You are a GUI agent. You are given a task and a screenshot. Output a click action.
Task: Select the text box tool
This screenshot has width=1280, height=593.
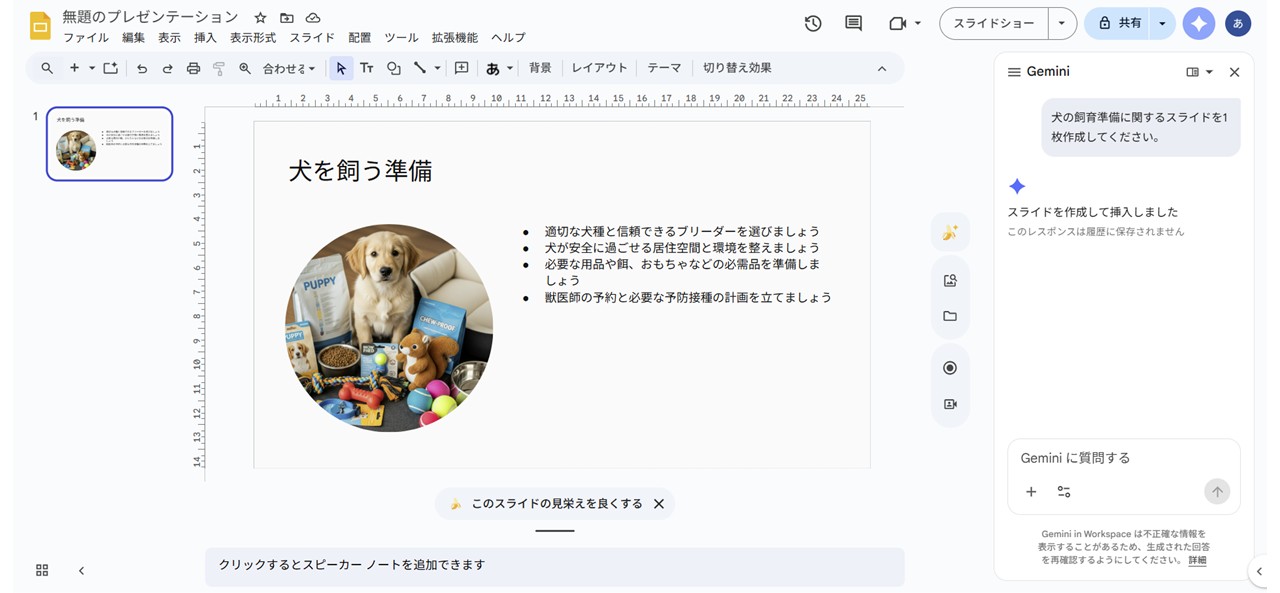point(367,68)
